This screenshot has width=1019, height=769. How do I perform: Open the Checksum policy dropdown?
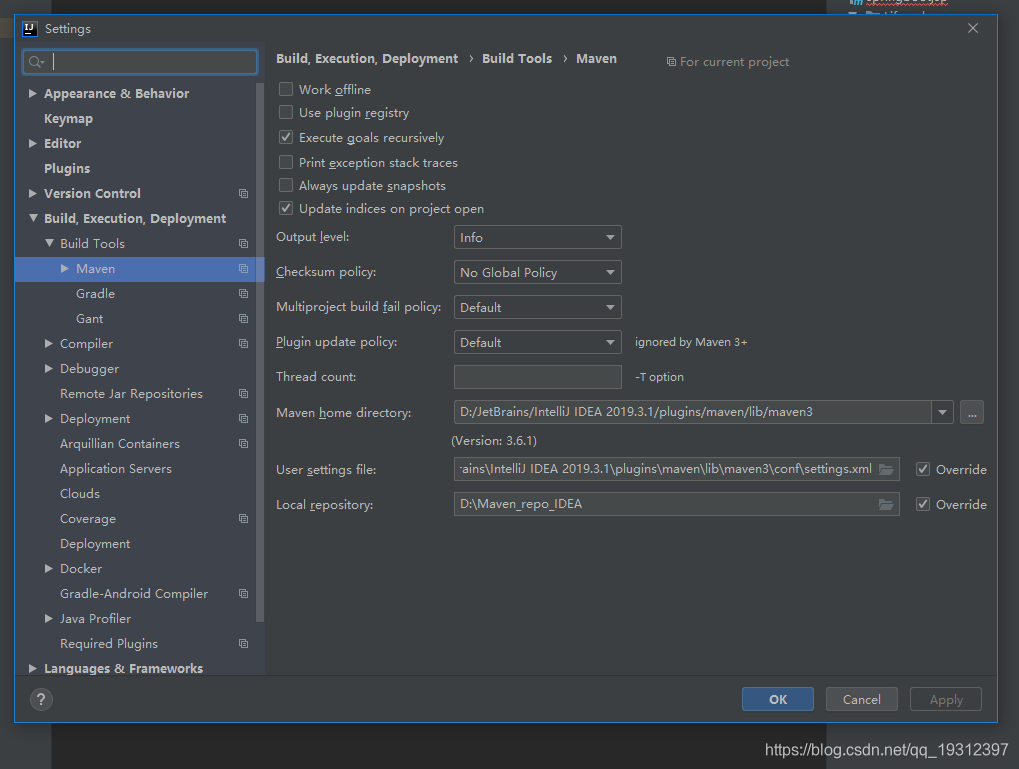(x=537, y=272)
